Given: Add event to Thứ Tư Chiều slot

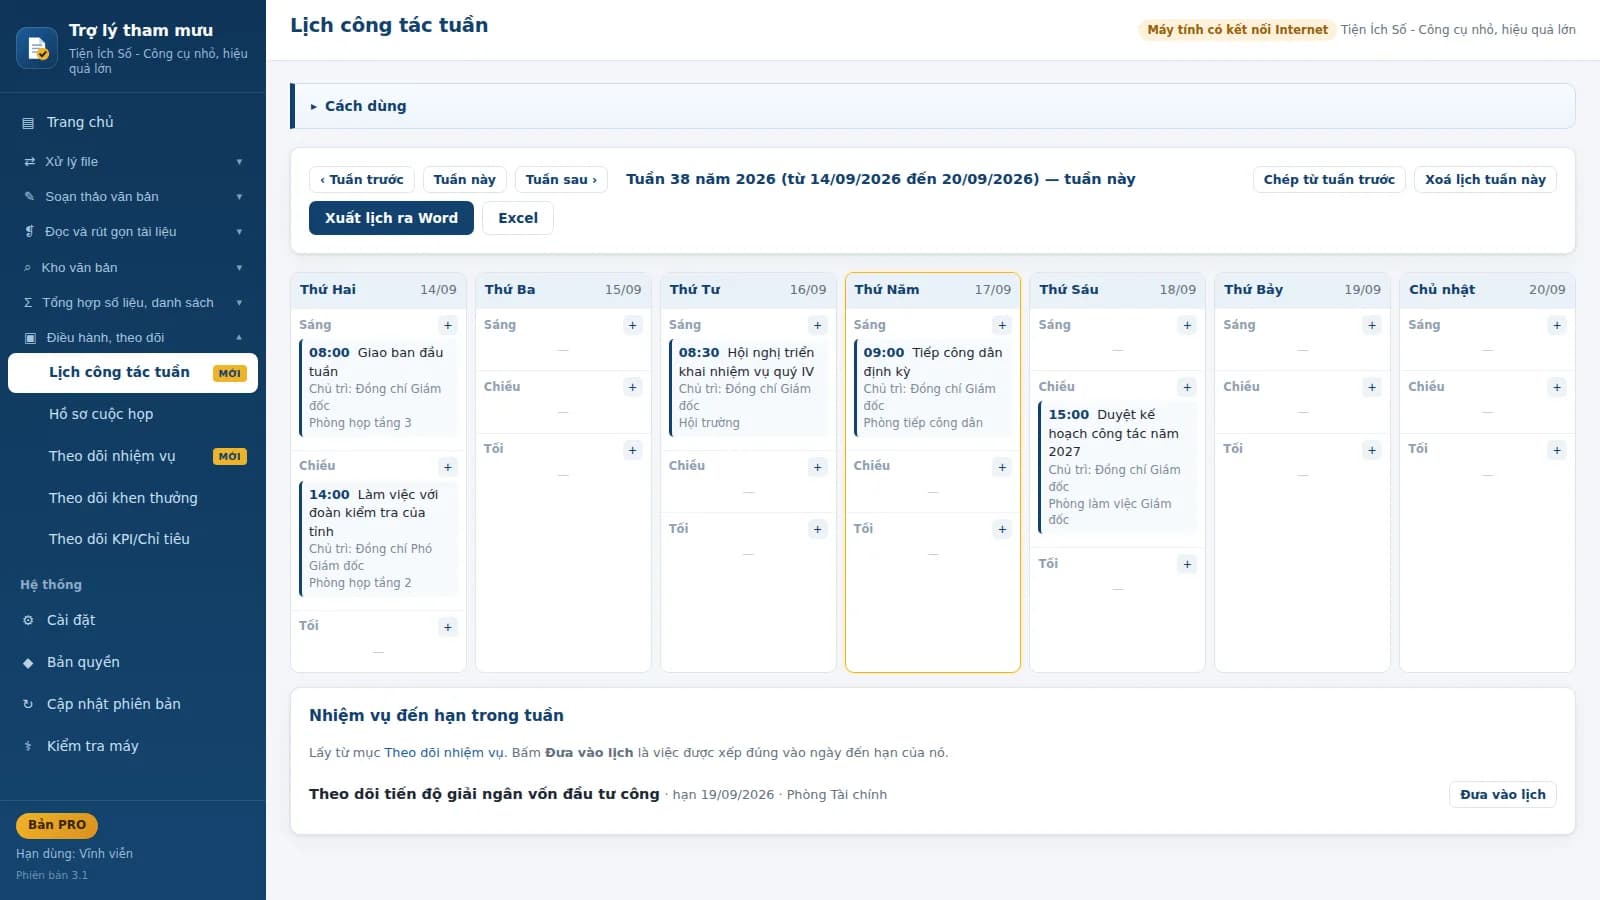Looking at the screenshot, I should point(817,467).
